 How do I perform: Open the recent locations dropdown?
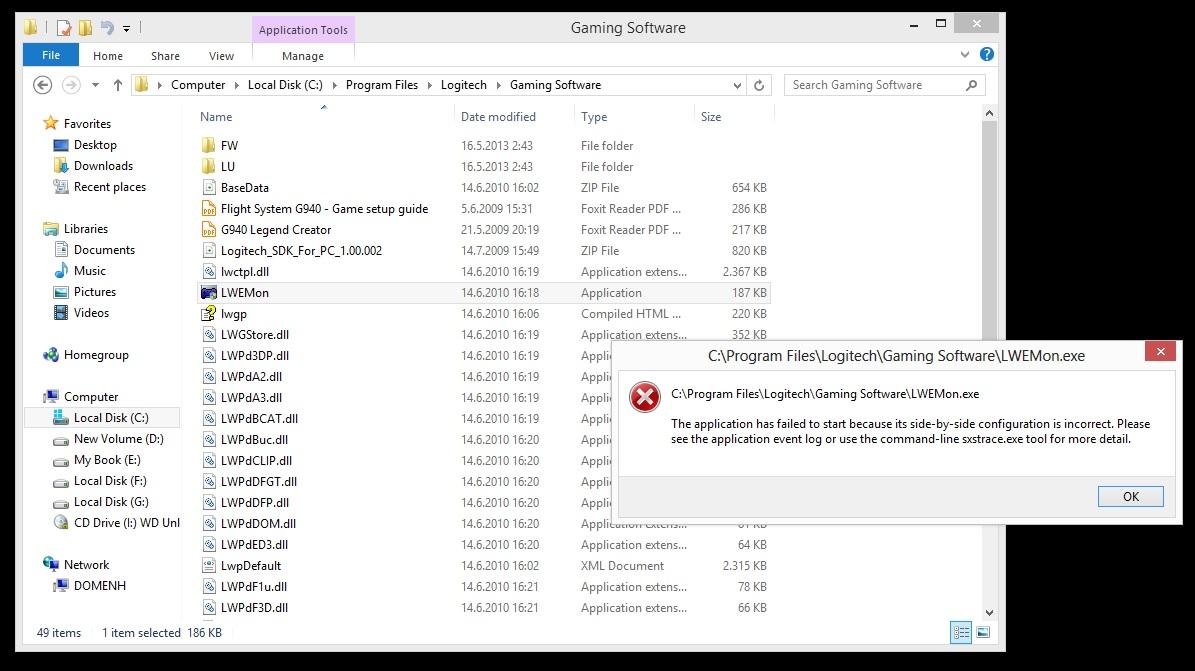95,85
